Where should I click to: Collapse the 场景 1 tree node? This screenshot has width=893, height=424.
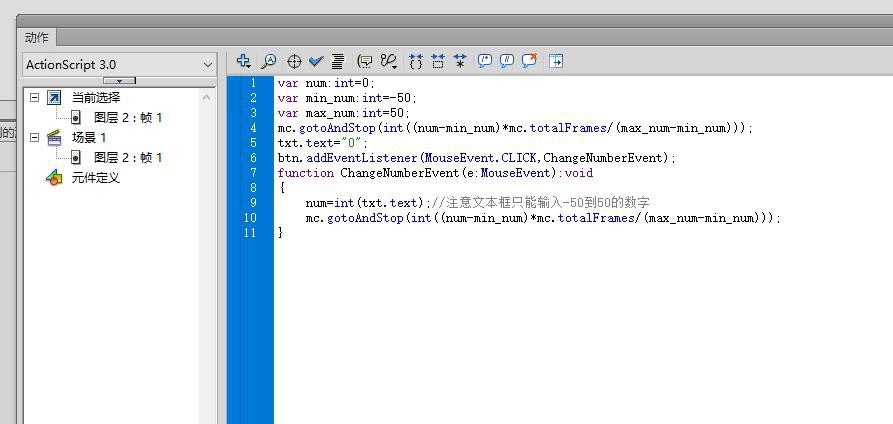(x=34, y=137)
